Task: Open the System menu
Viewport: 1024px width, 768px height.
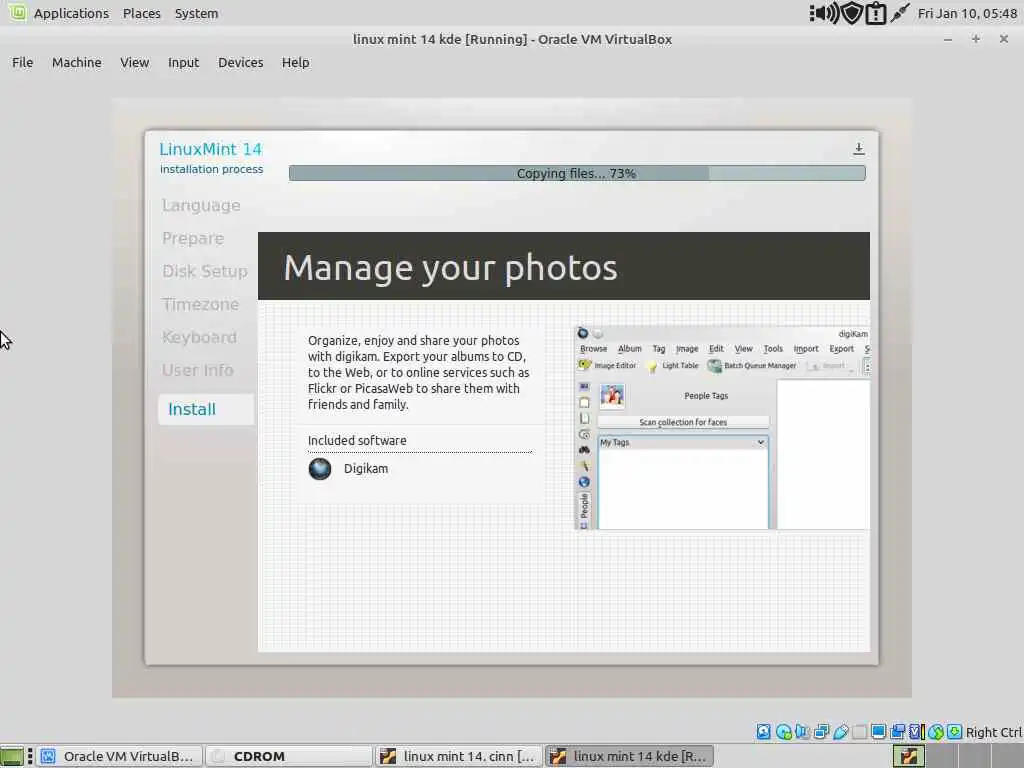Action: (x=197, y=13)
